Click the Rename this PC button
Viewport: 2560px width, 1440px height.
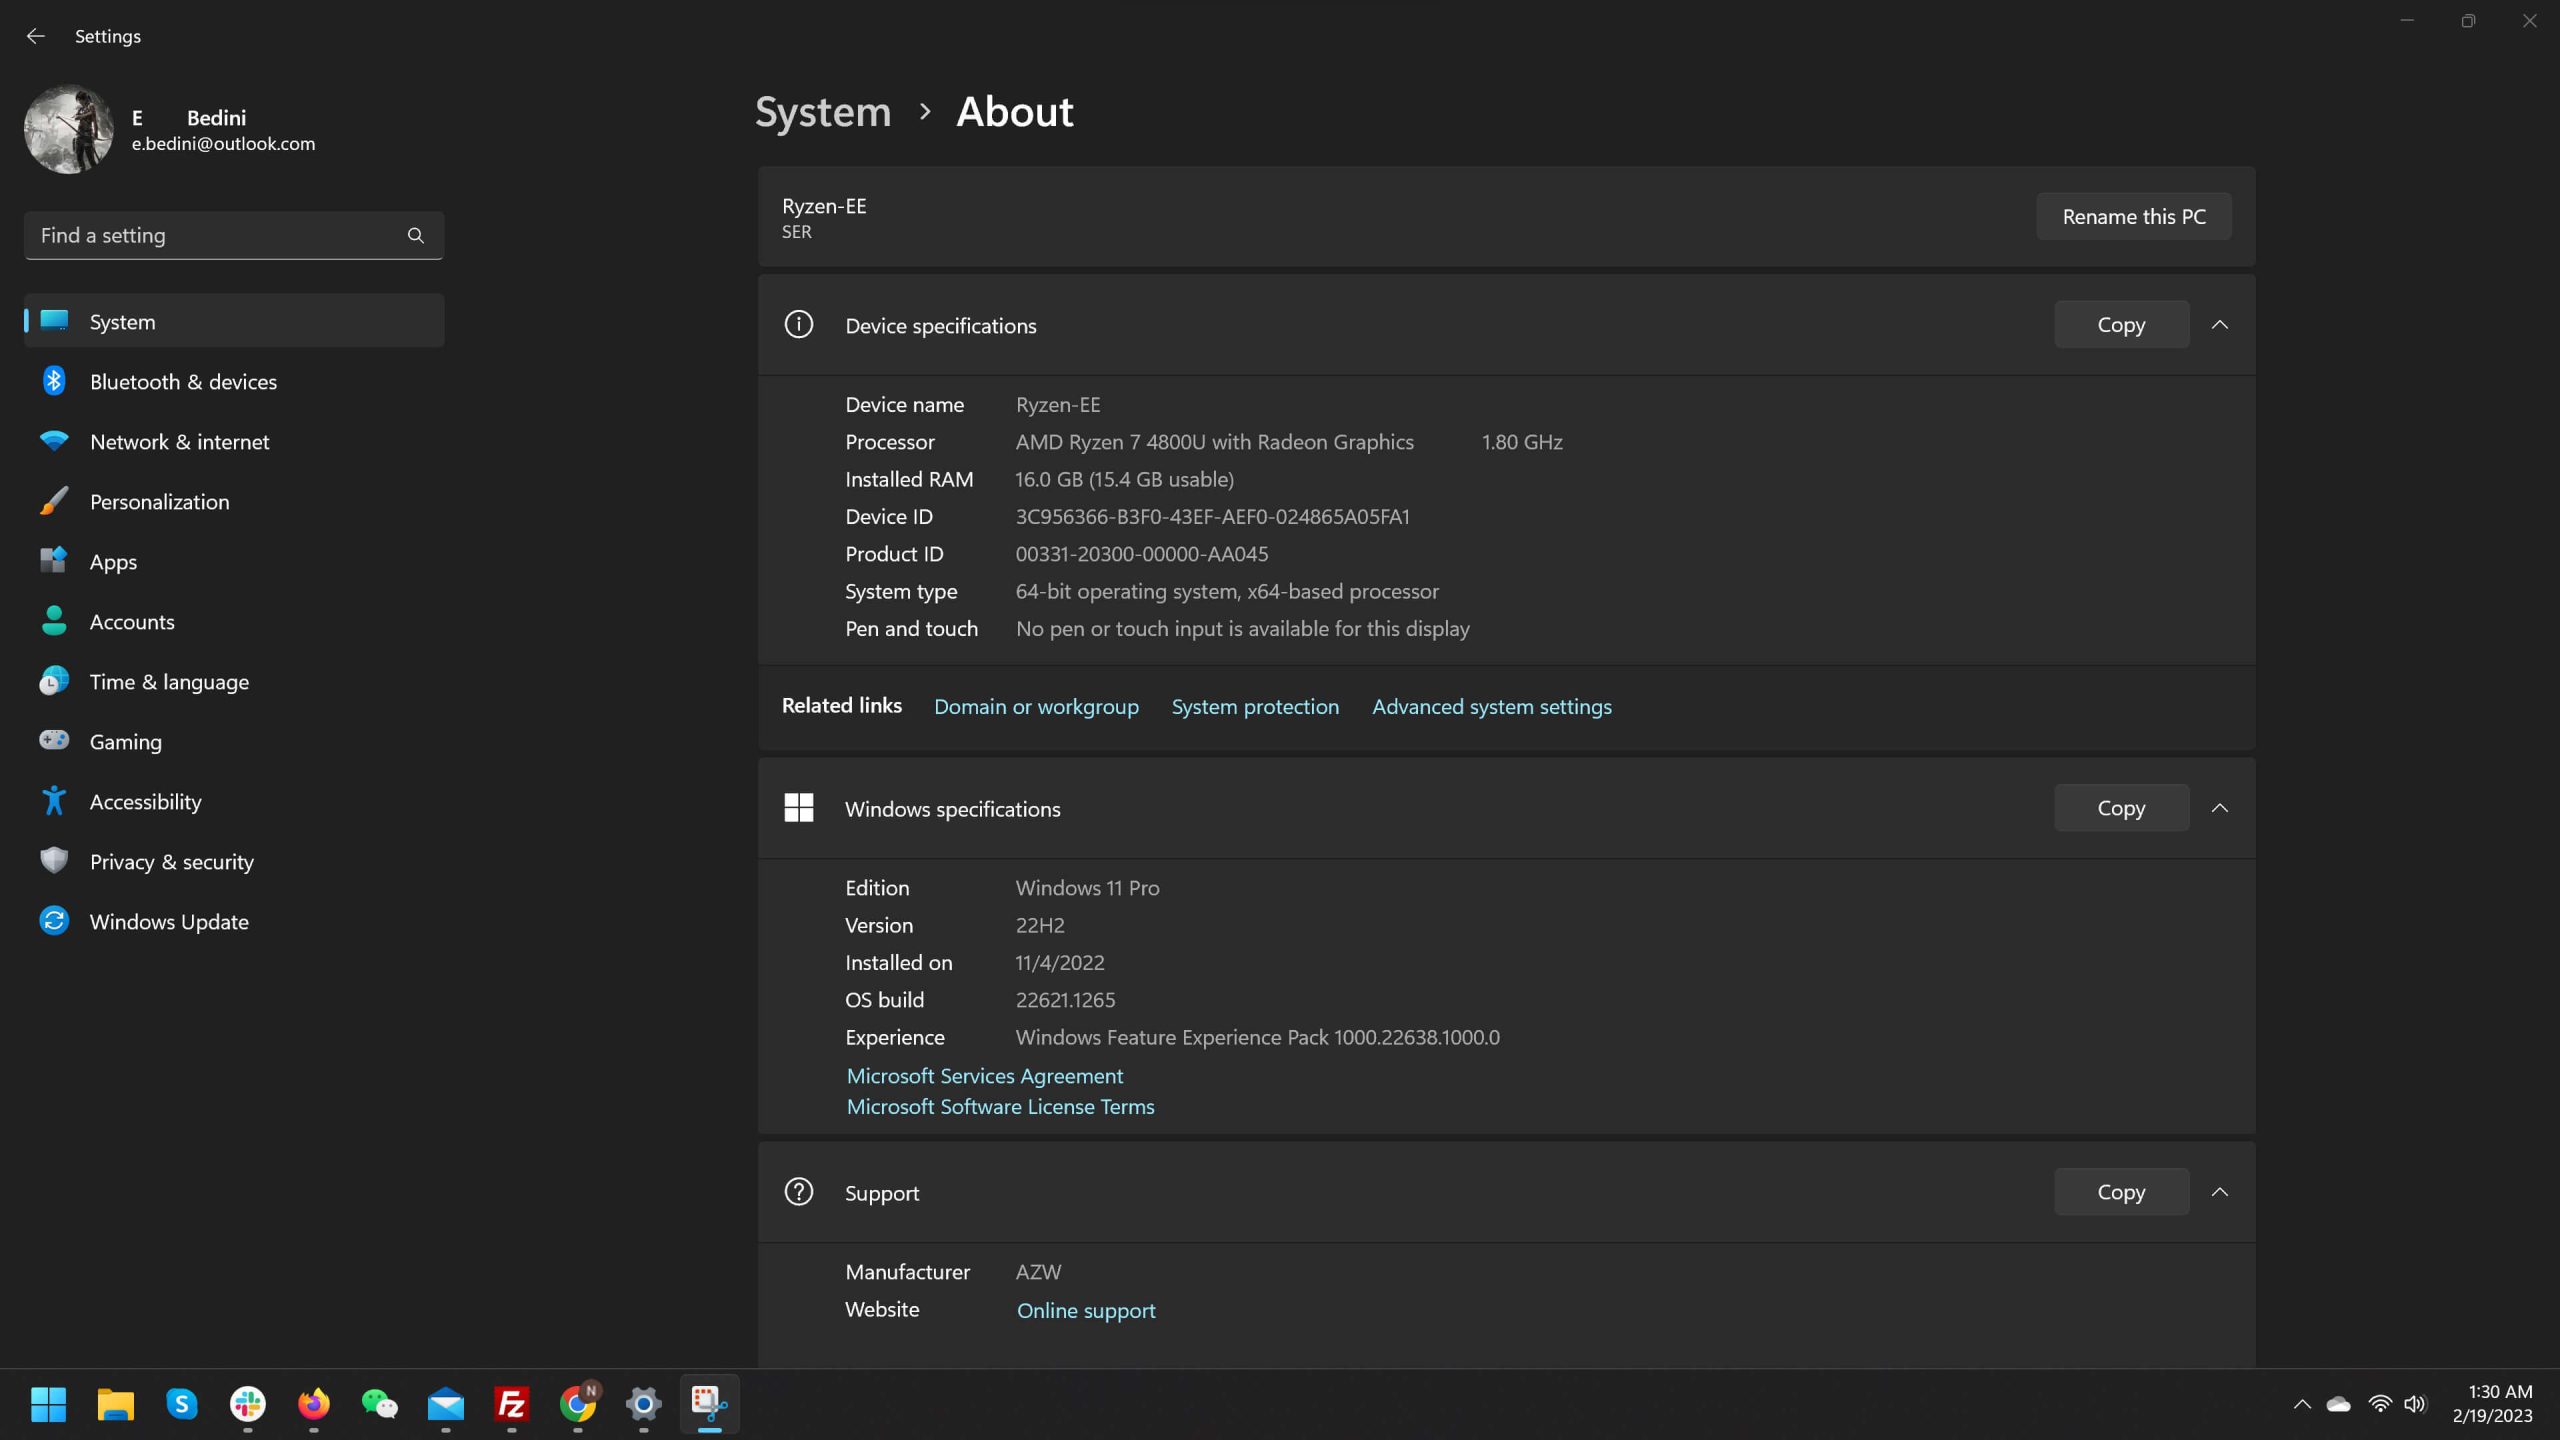[x=2135, y=216]
